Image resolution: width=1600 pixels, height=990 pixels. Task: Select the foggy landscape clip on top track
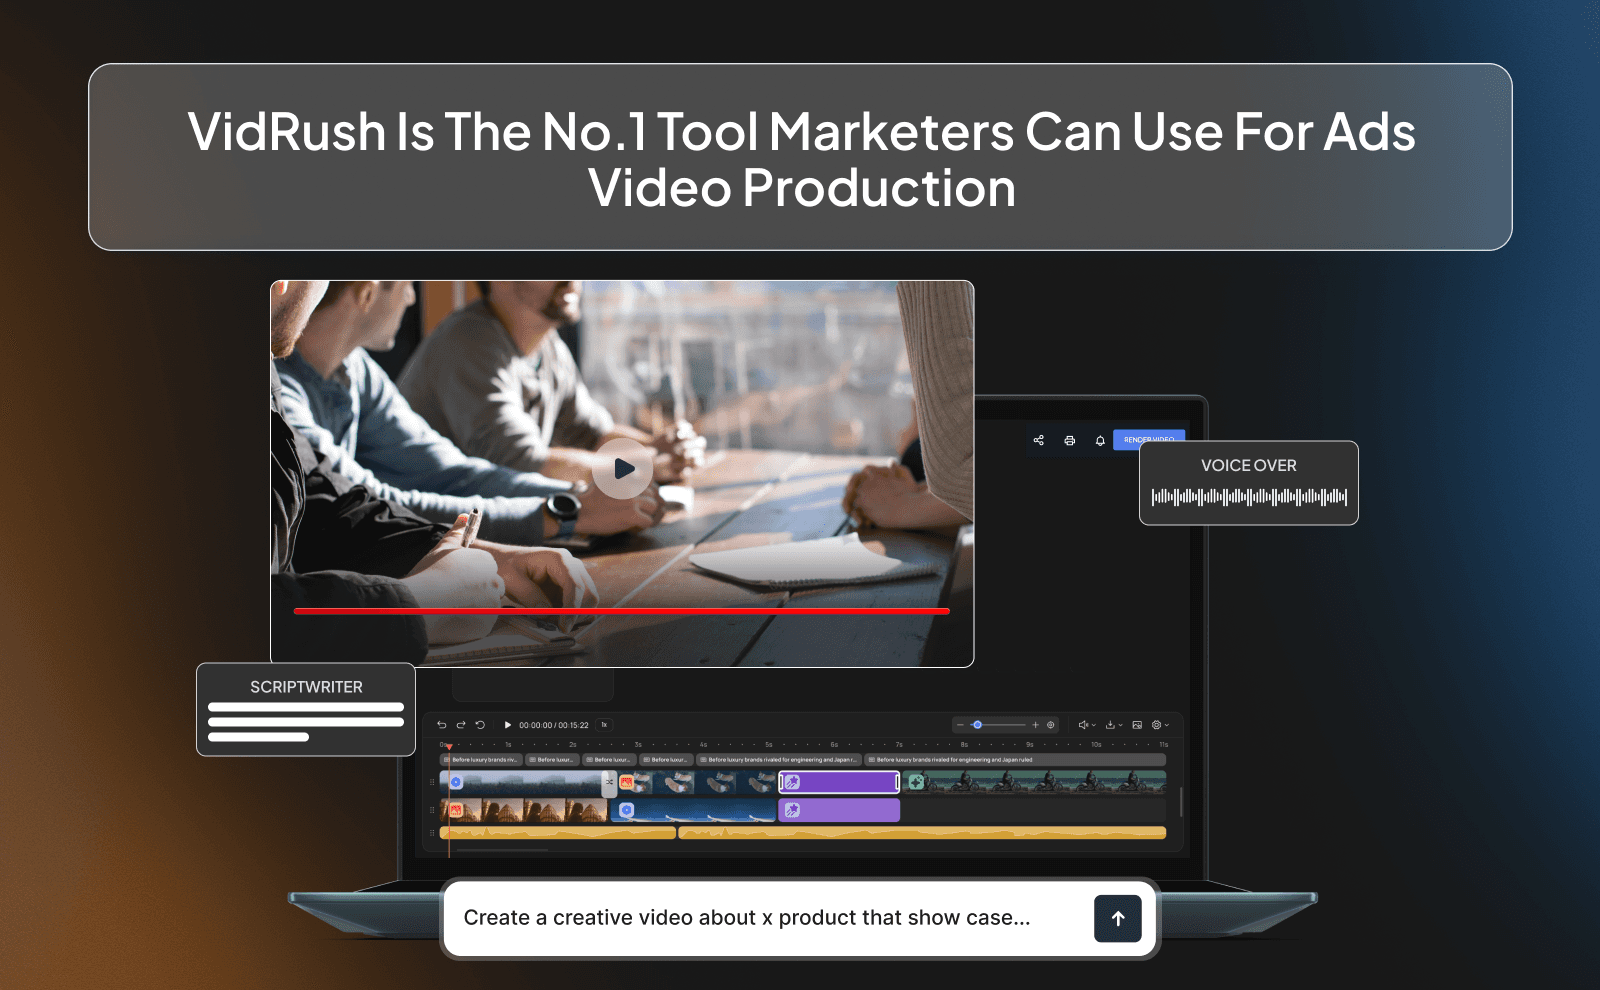[521, 782]
